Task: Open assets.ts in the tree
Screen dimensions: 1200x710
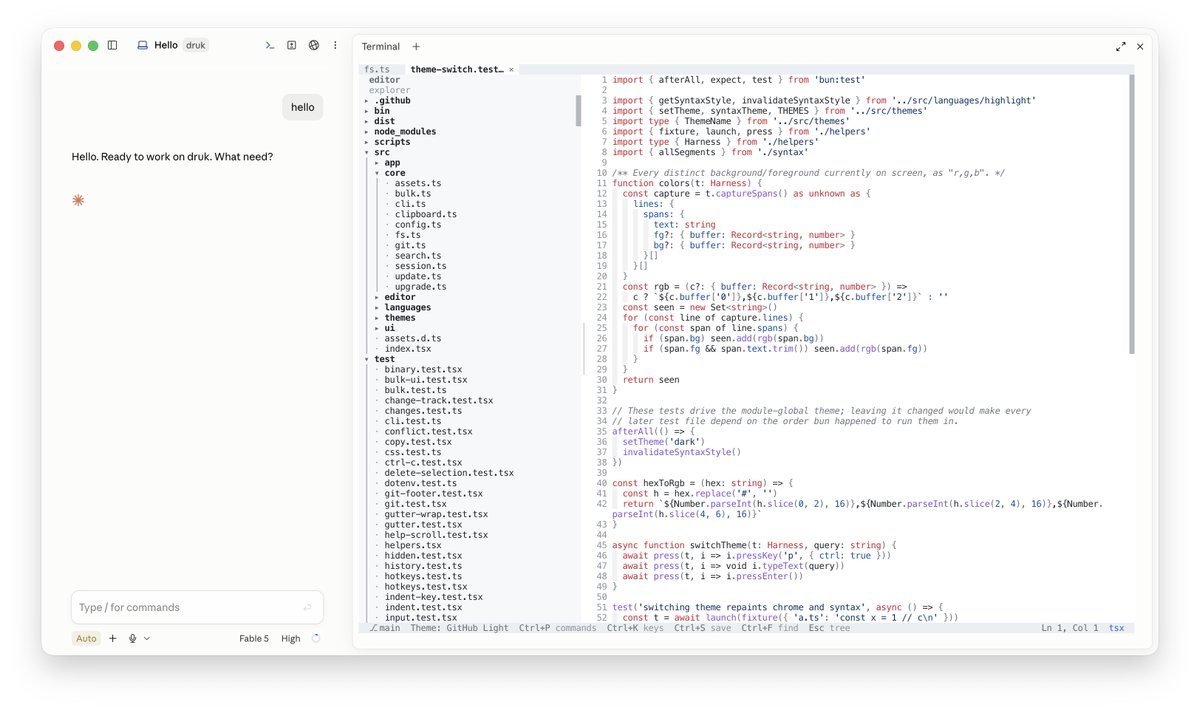Action: tap(418, 183)
